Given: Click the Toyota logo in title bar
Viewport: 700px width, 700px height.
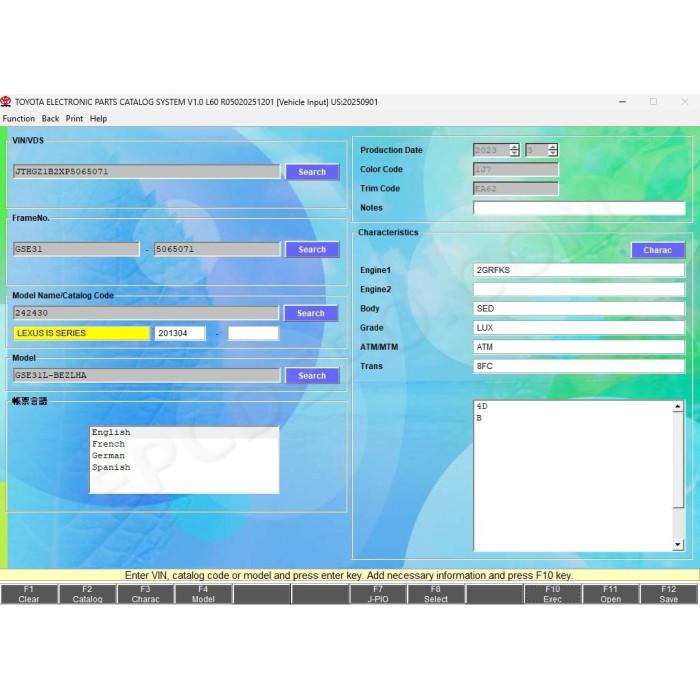Looking at the screenshot, I should 6,102.
